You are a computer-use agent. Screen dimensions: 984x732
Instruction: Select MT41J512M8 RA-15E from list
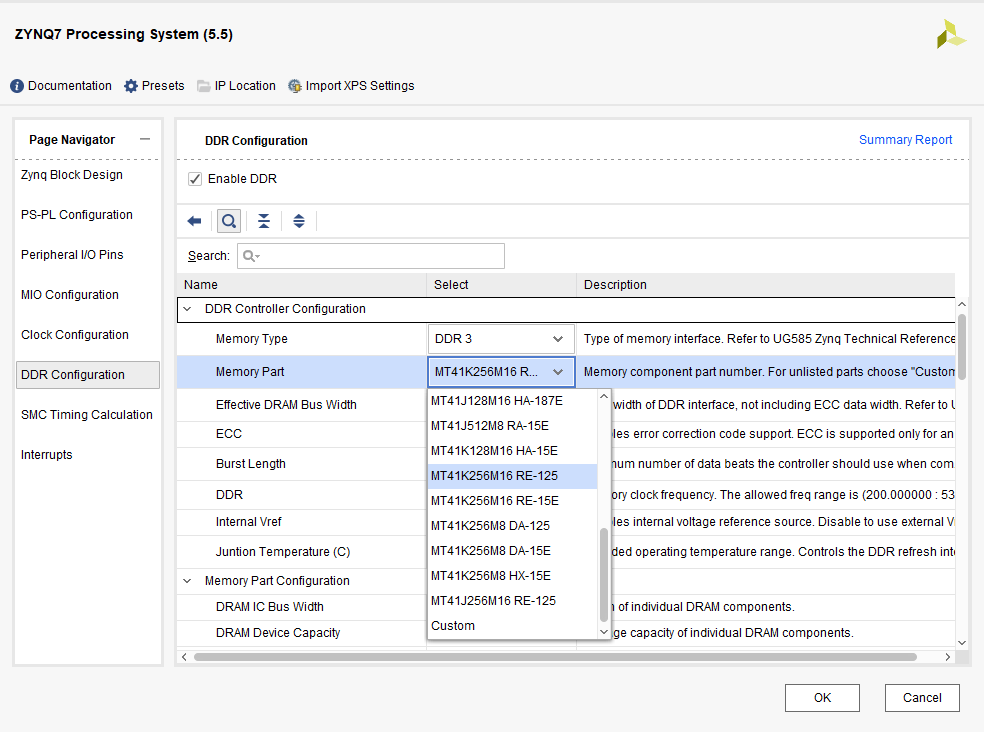[513, 426]
